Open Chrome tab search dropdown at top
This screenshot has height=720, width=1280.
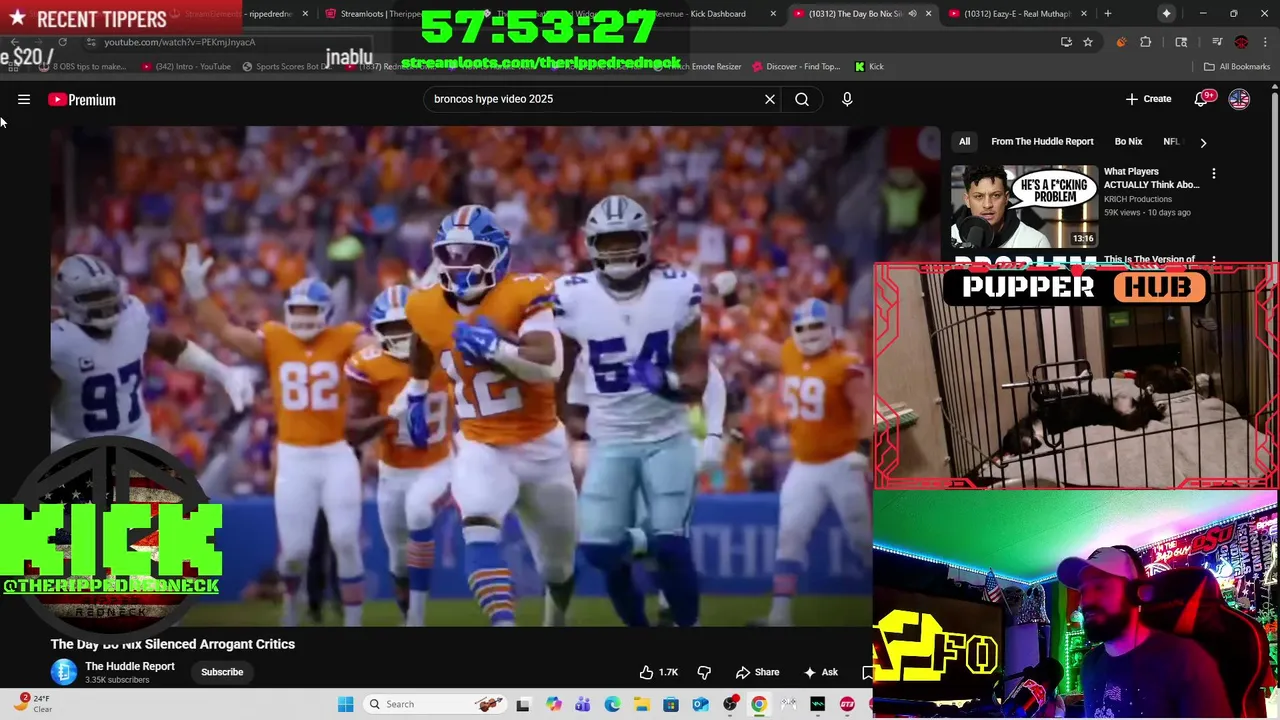pyautogui.click(x=1166, y=14)
